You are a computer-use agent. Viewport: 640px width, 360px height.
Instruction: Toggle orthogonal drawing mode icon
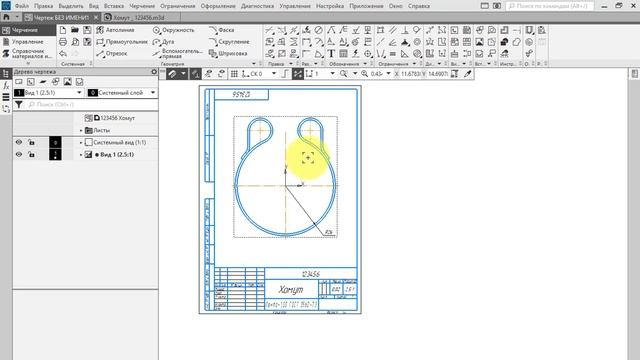click(x=285, y=74)
